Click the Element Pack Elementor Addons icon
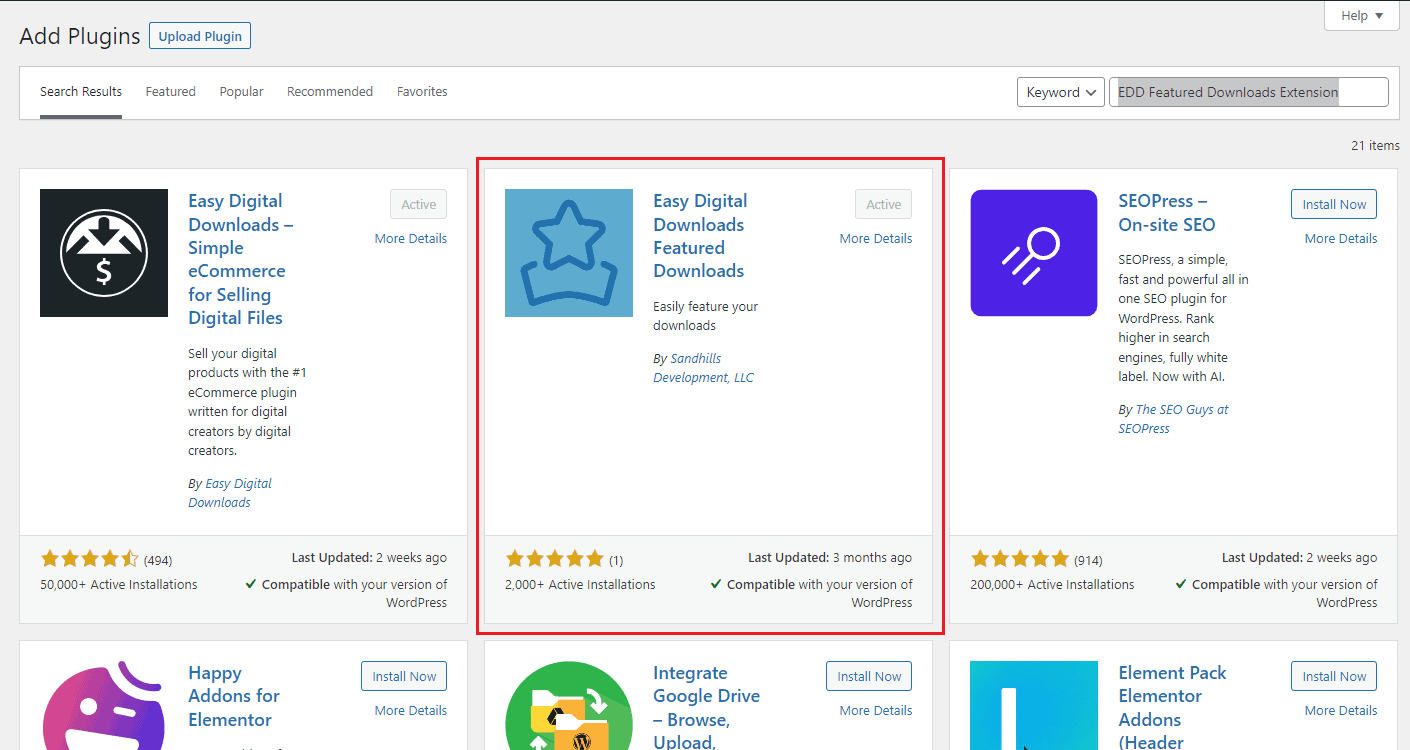This screenshot has width=1410, height=750. click(x=1034, y=705)
